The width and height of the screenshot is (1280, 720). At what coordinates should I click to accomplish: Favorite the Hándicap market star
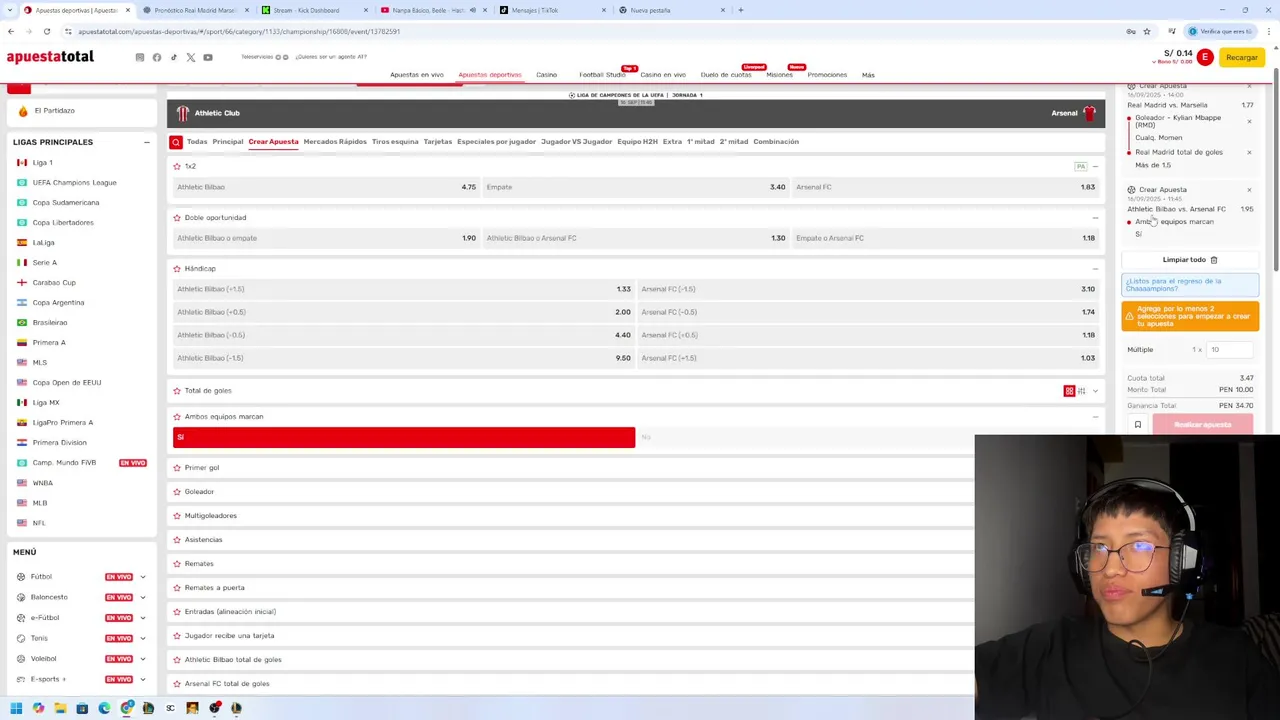(x=177, y=268)
